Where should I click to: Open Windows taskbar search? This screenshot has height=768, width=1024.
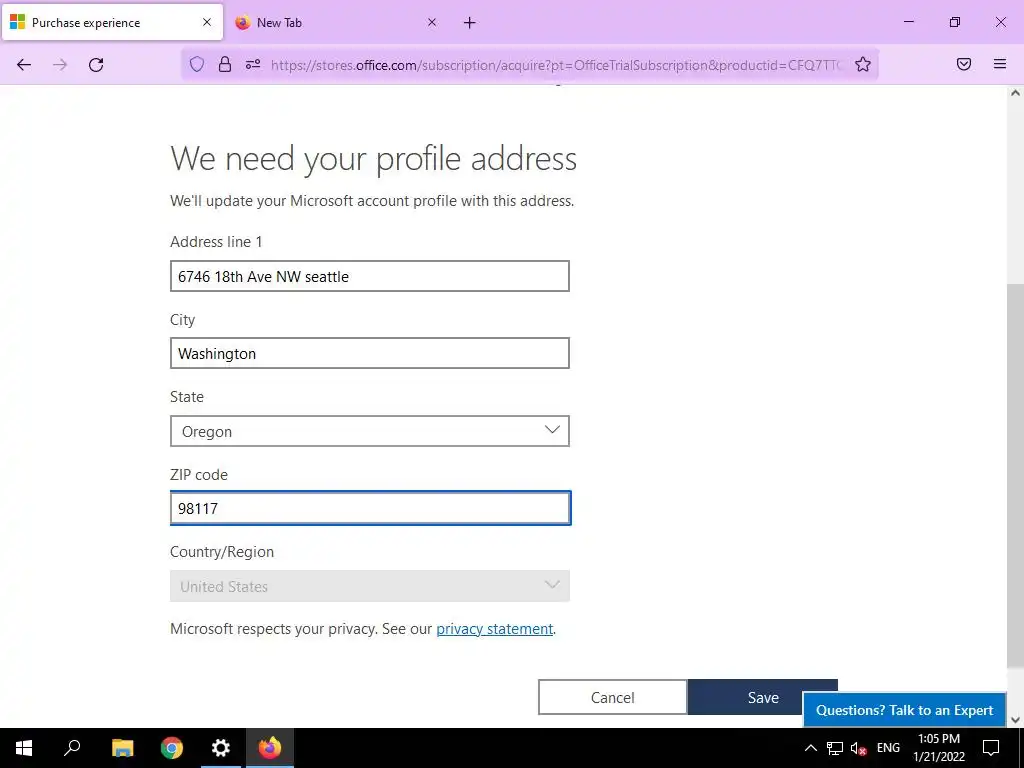click(x=72, y=748)
